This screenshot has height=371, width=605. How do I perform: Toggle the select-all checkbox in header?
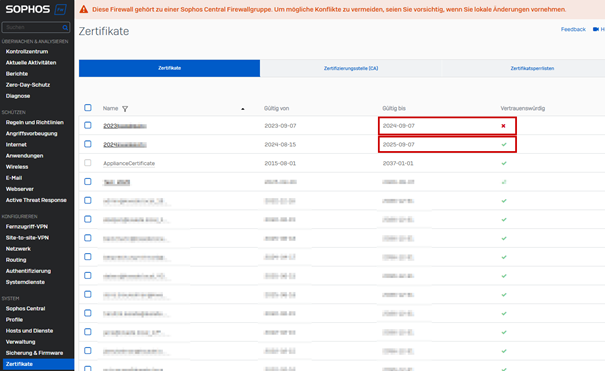(88, 108)
